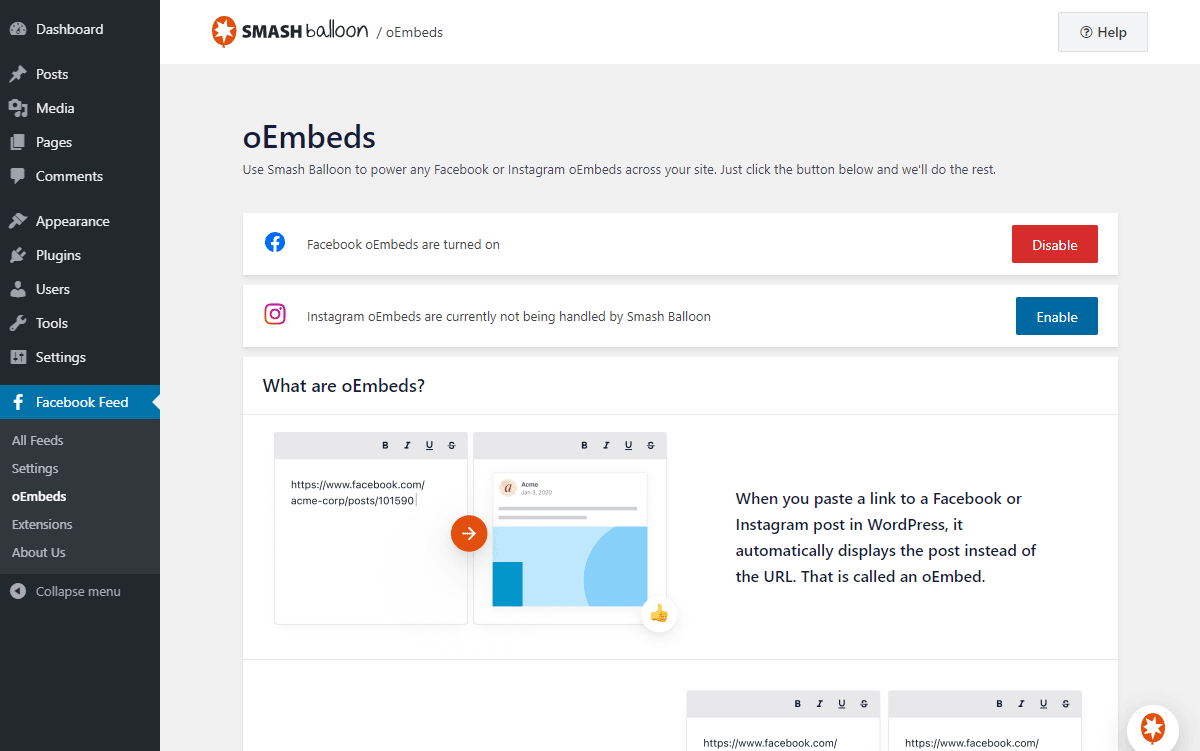The width and height of the screenshot is (1200, 751).
Task: Open the Help button
Action: pos(1102,32)
